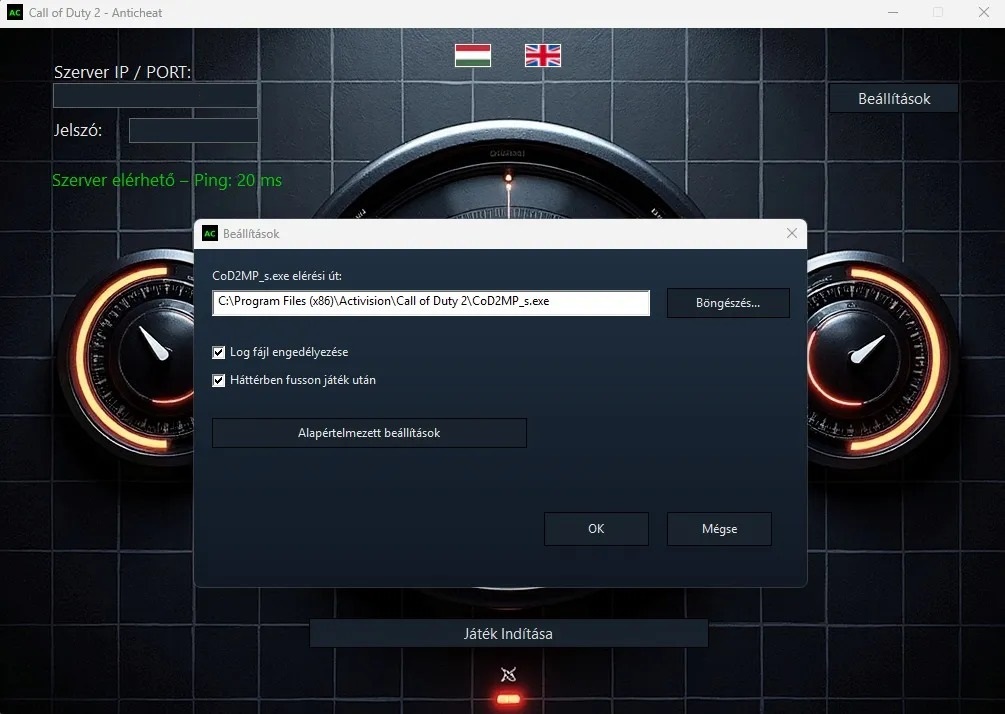Switch language with the British flag icon
The width and height of the screenshot is (1005, 714).
pos(543,55)
